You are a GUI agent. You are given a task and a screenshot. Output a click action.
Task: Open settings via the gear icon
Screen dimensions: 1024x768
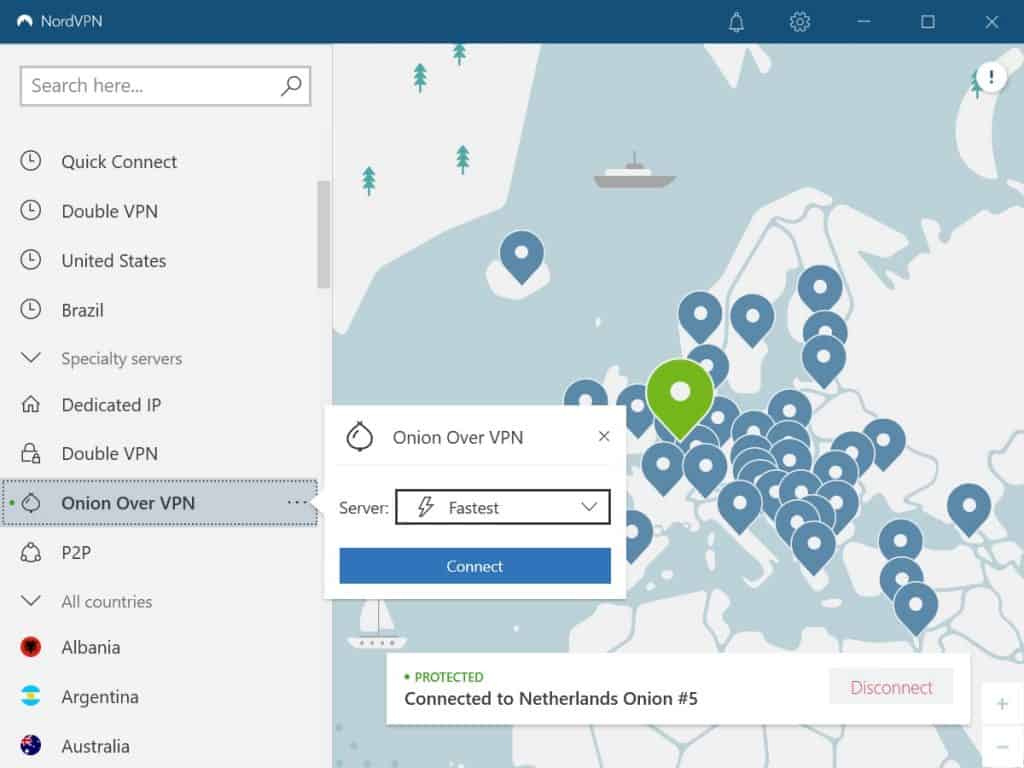point(799,21)
